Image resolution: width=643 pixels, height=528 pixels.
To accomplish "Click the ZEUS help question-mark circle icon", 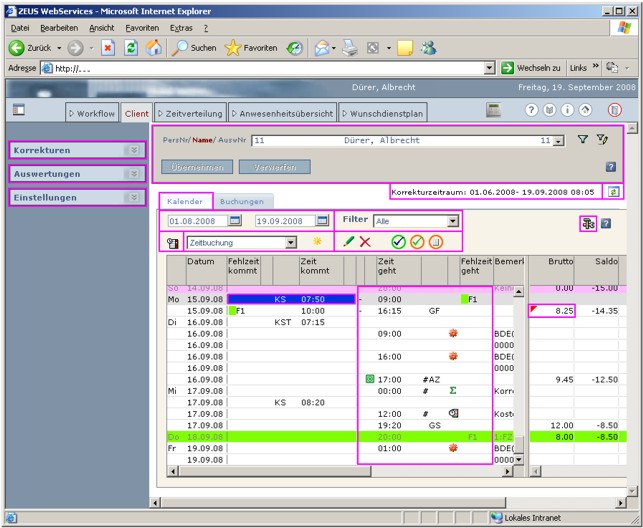I will pyautogui.click(x=531, y=110).
